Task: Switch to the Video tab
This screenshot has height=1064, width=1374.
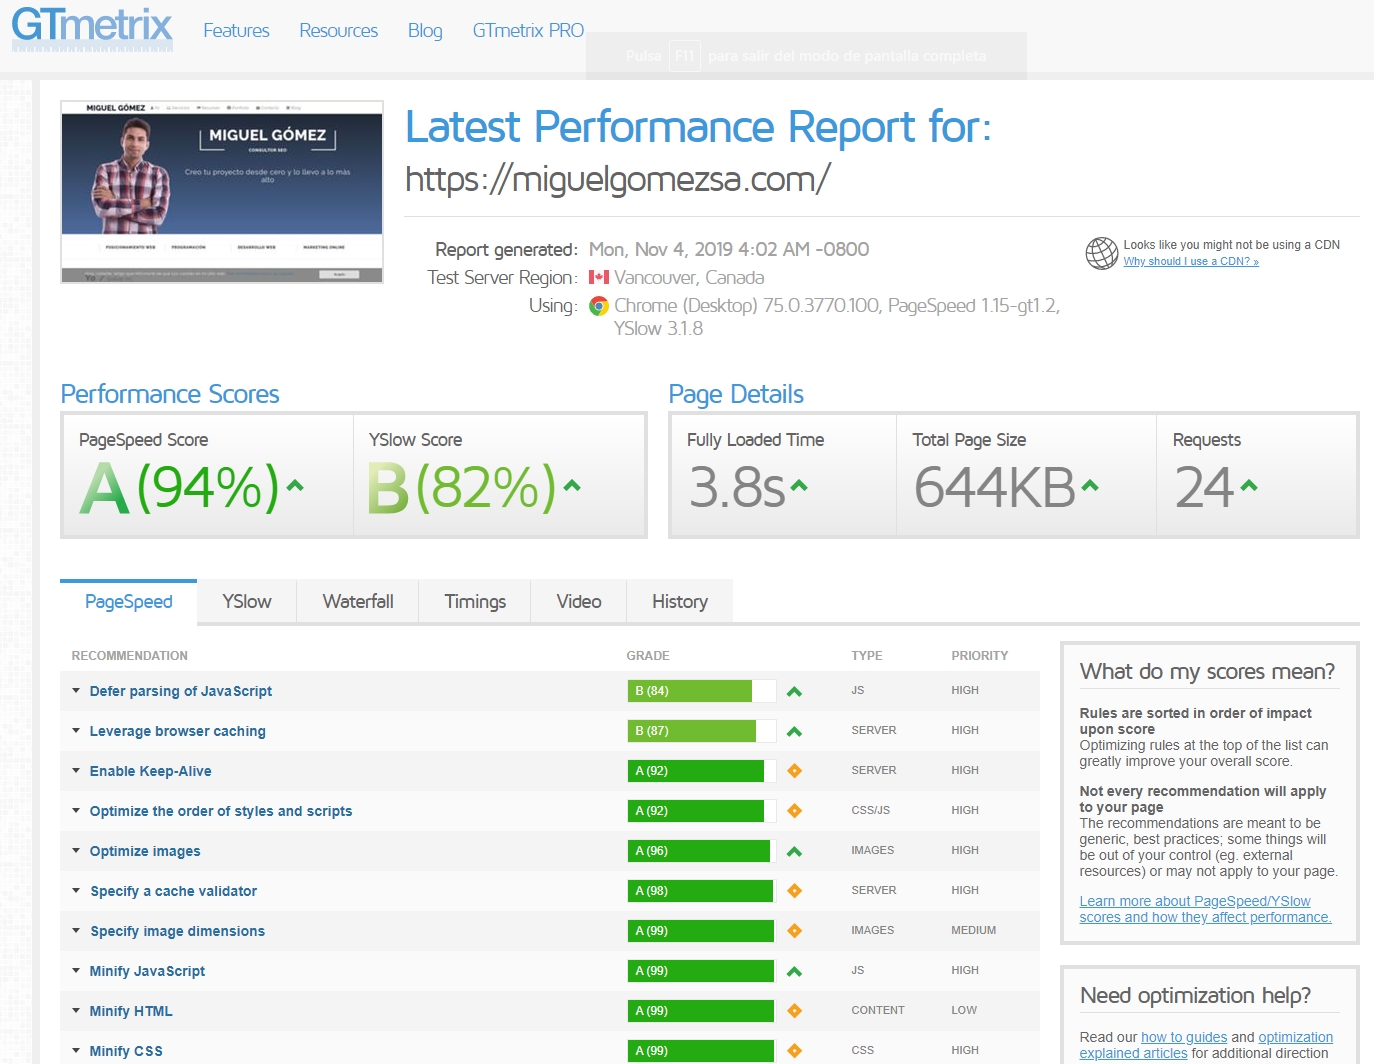Action: pyautogui.click(x=579, y=601)
